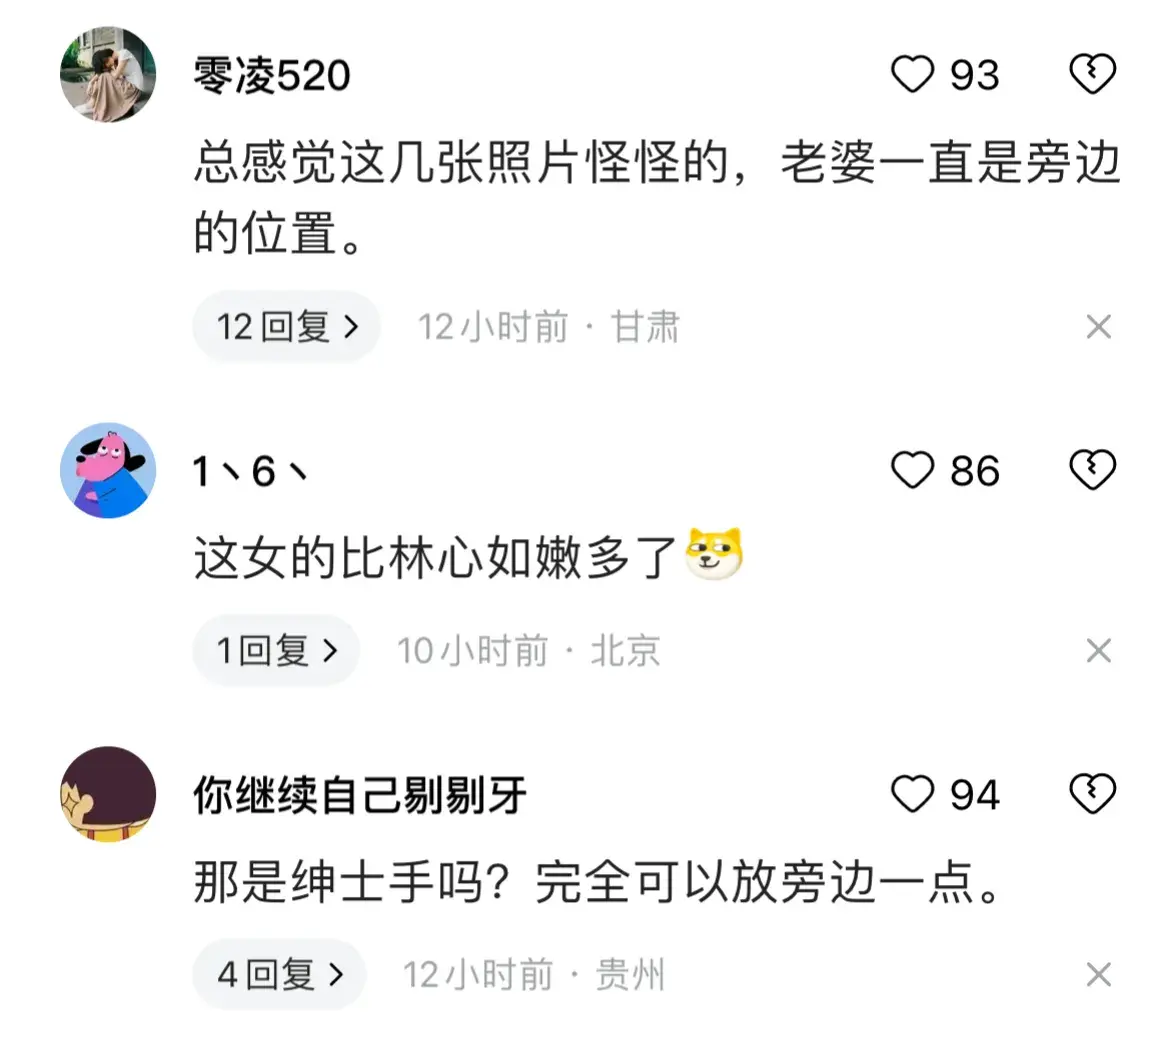The image size is (1170, 1060).
Task: Expand the 12 replies under 零凌520's comment
Action: pos(287,327)
